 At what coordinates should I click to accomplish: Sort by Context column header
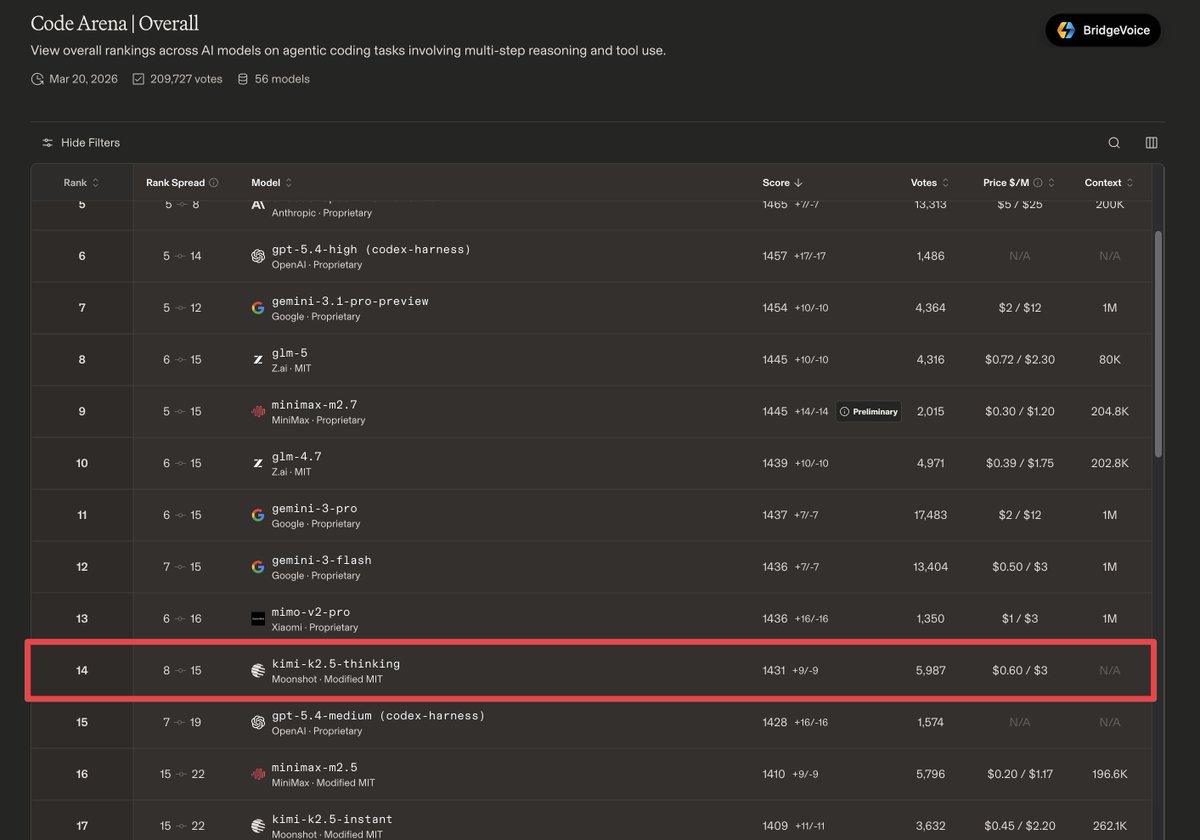pyautogui.click(x=1109, y=183)
